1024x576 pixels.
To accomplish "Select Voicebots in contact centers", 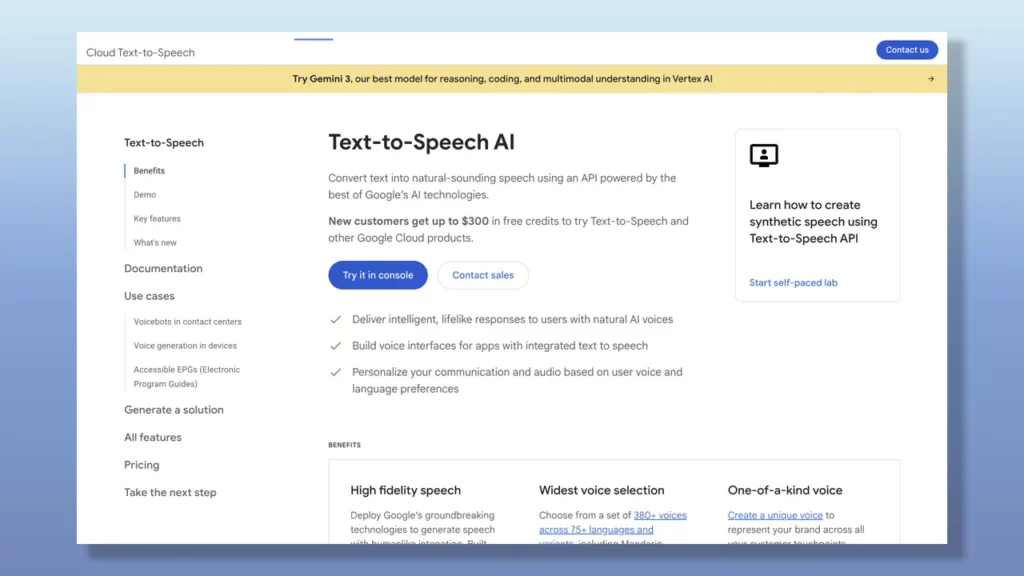I will coord(187,321).
